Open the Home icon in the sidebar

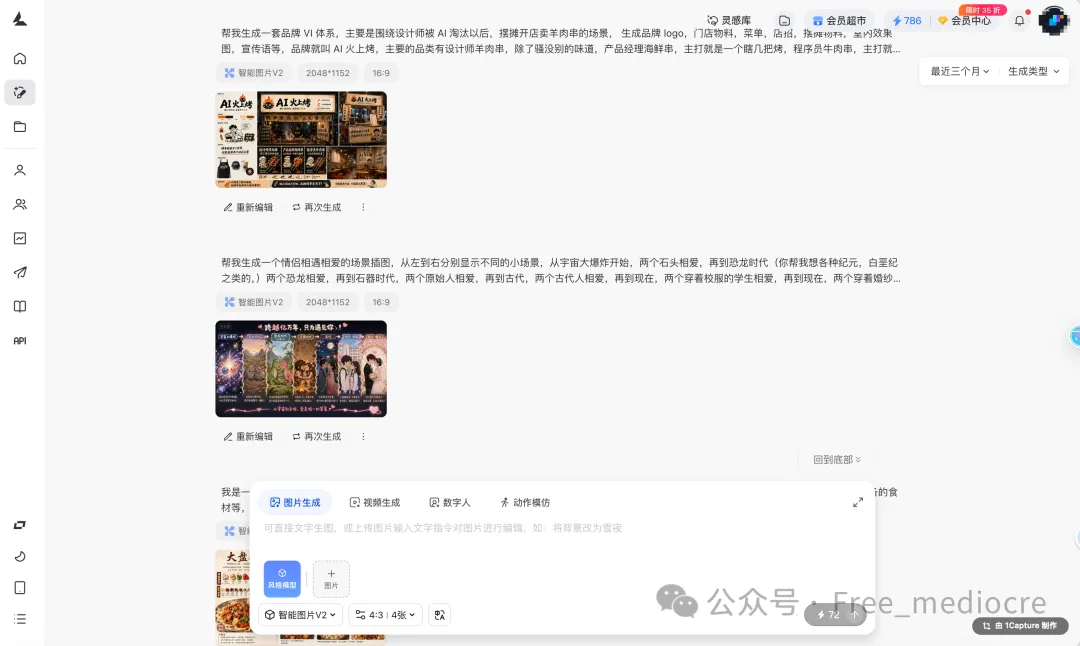[20, 59]
